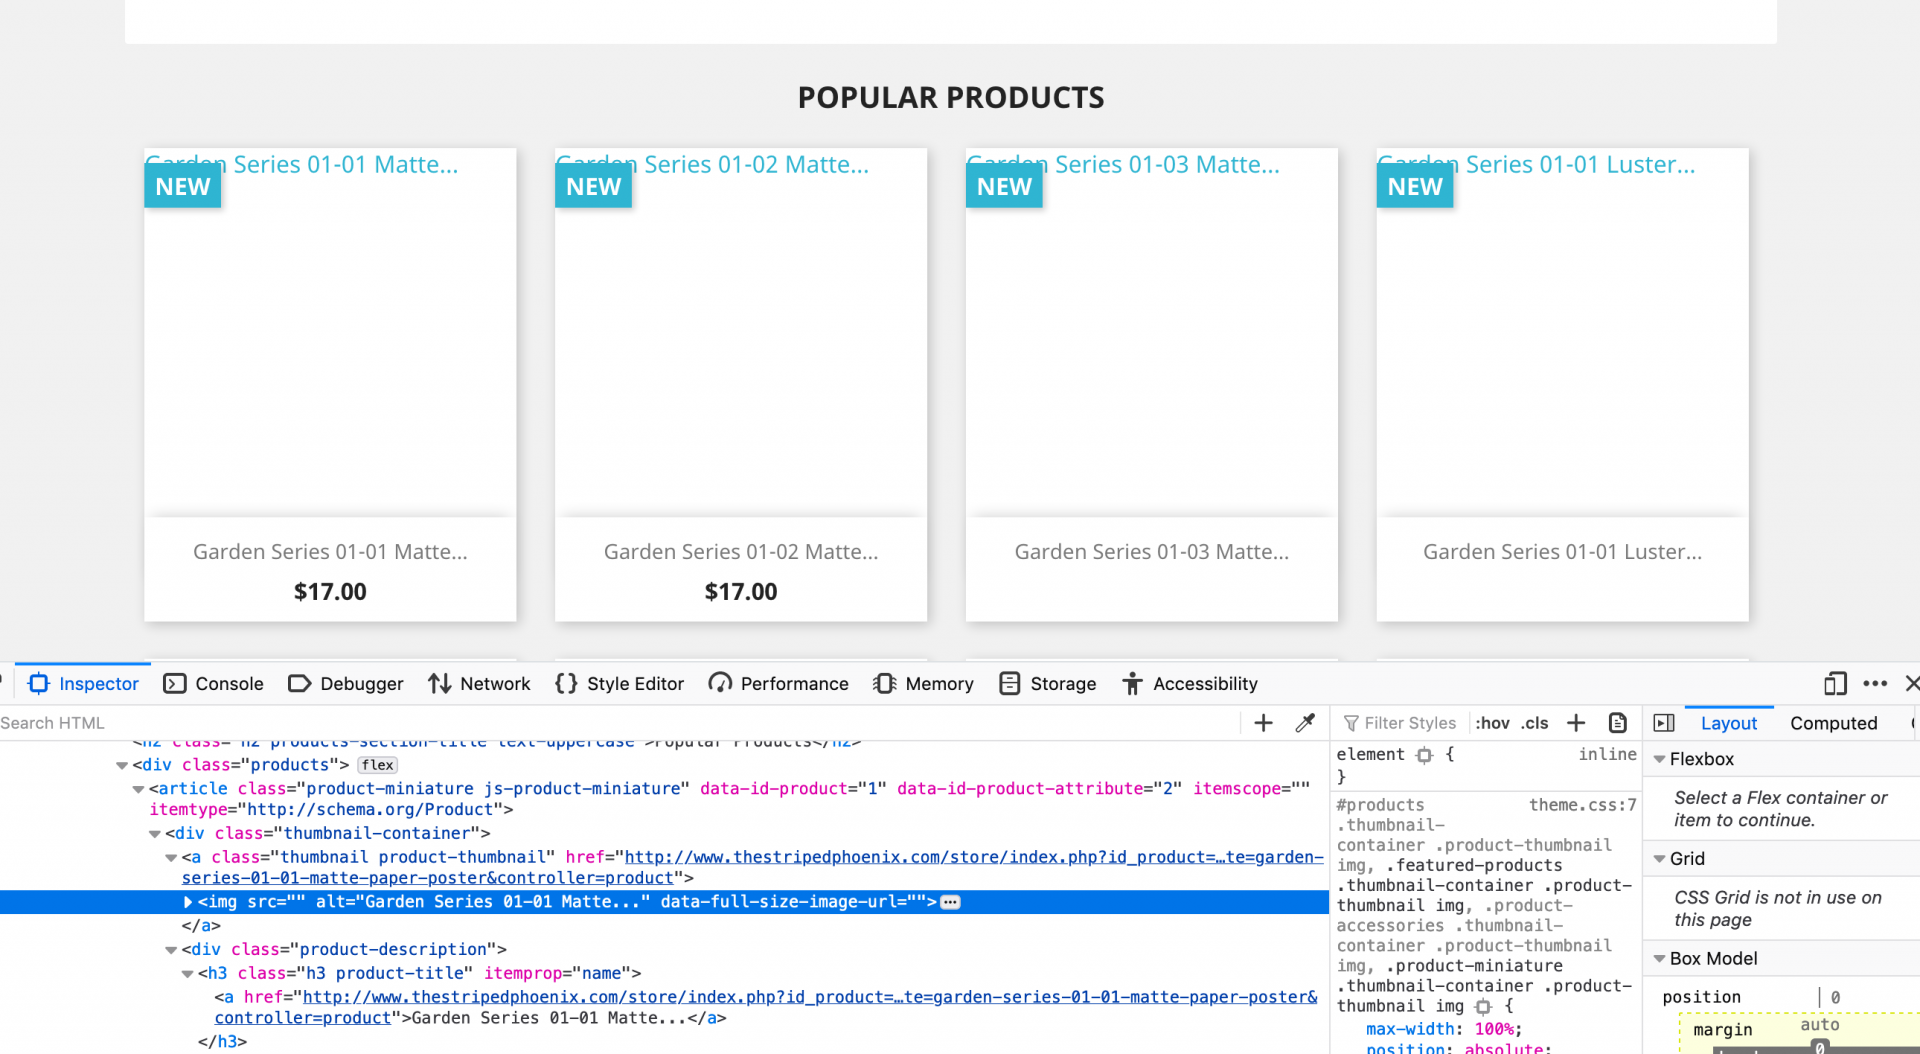
Task: Click the box model position value 0
Action: coord(1835,997)
